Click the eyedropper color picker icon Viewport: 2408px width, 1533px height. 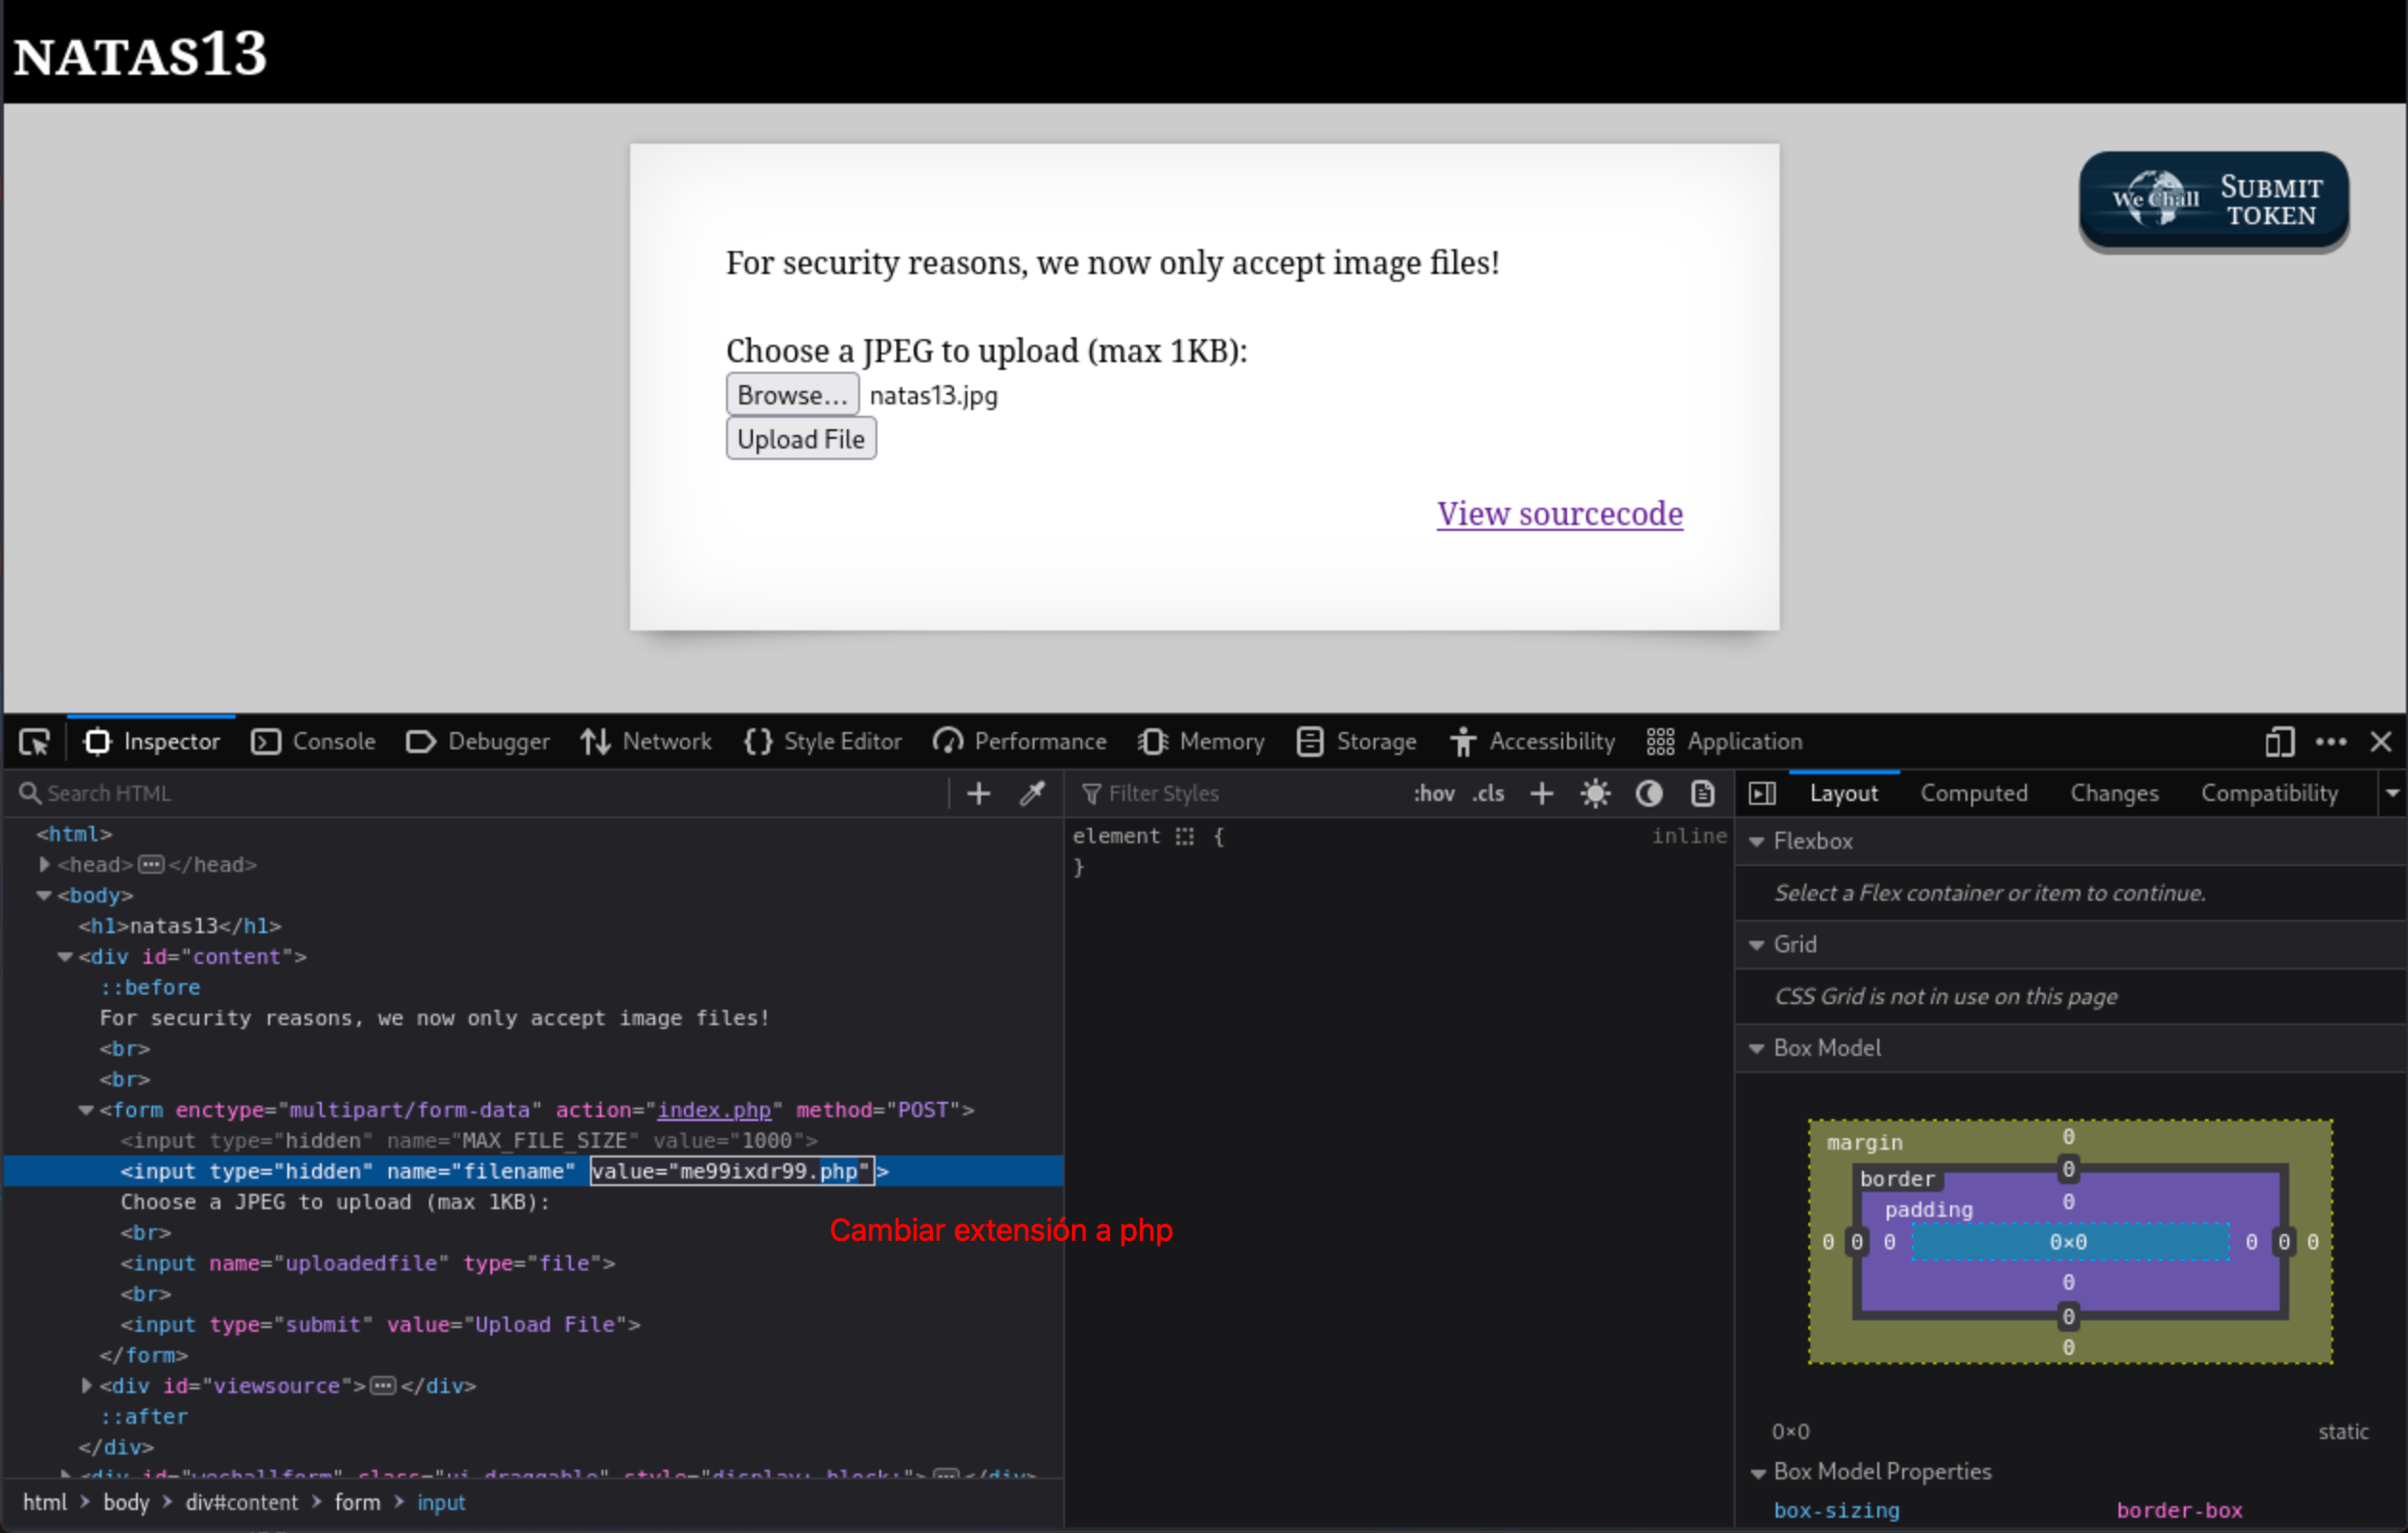[1032, 793]
